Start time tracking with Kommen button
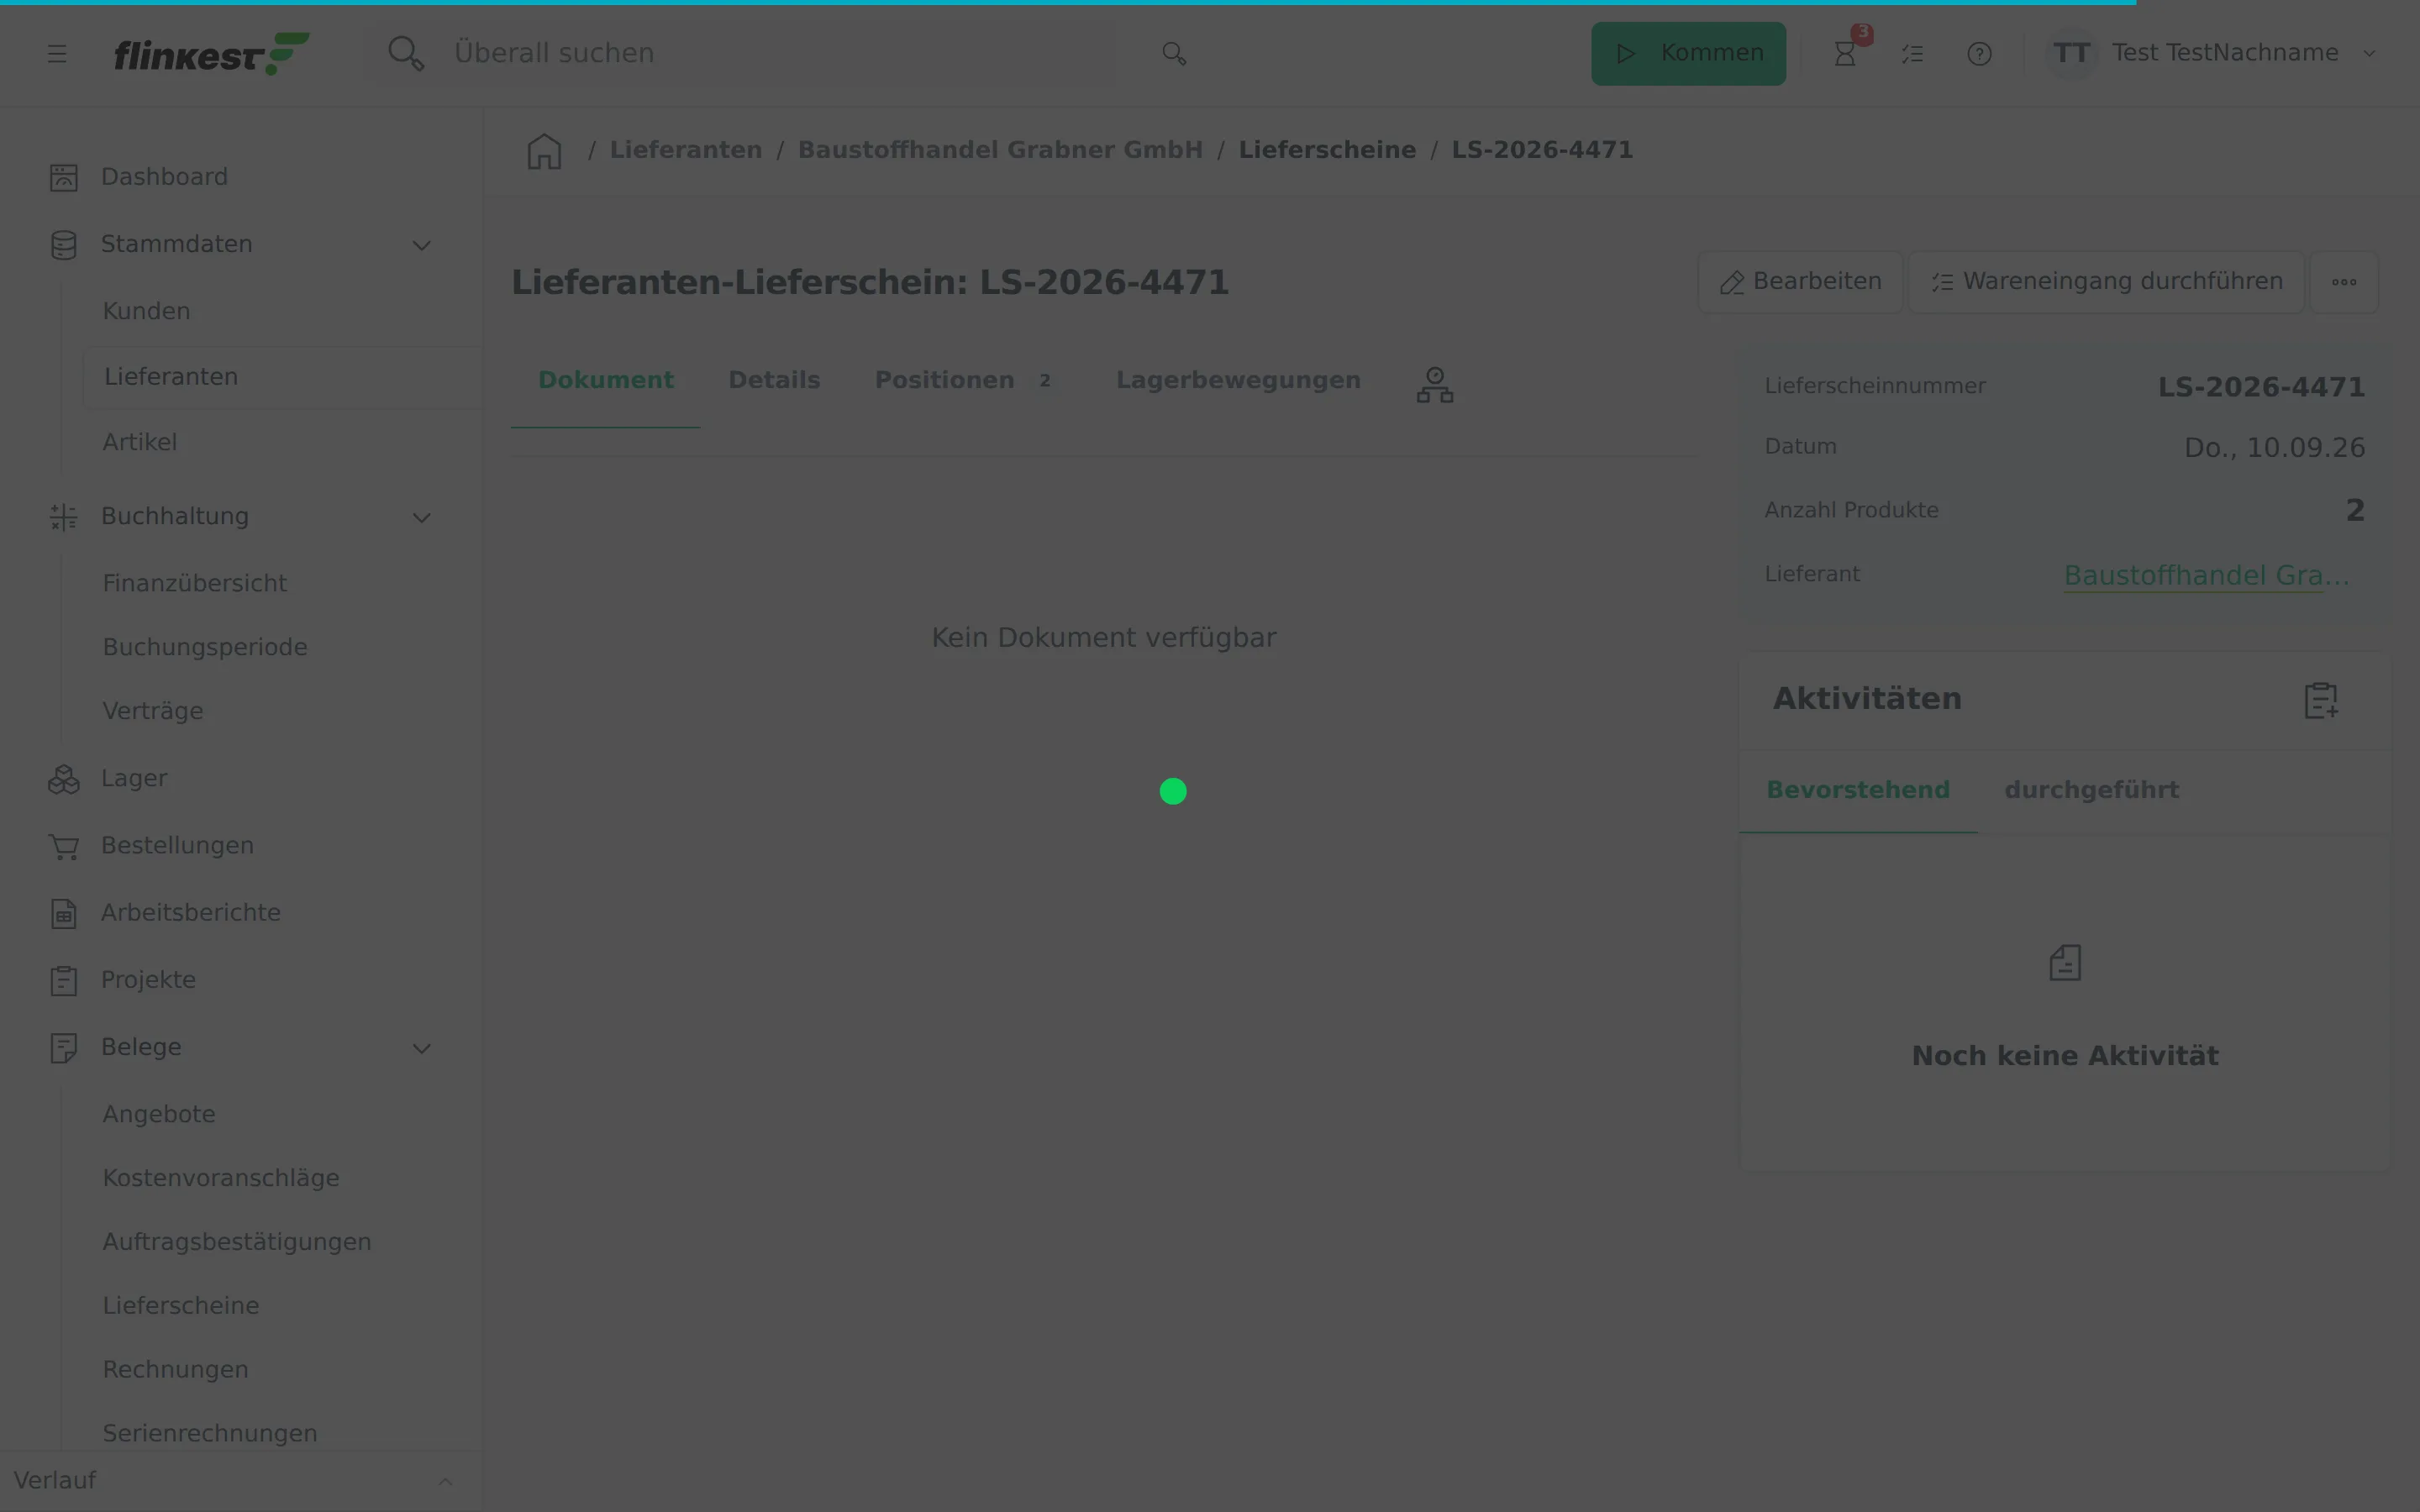 pos(1688,53)
